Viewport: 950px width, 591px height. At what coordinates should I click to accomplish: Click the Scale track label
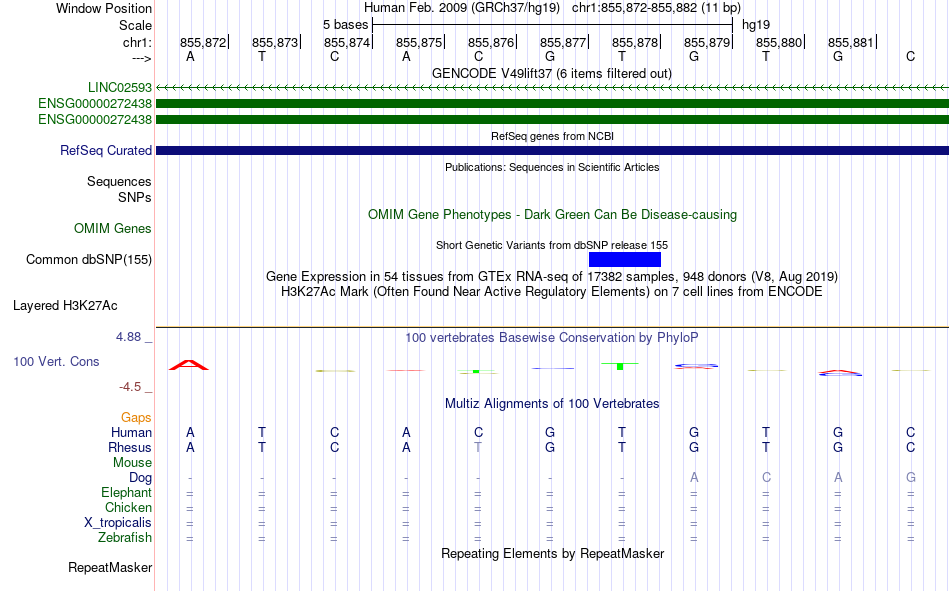(x=135, y=25)
